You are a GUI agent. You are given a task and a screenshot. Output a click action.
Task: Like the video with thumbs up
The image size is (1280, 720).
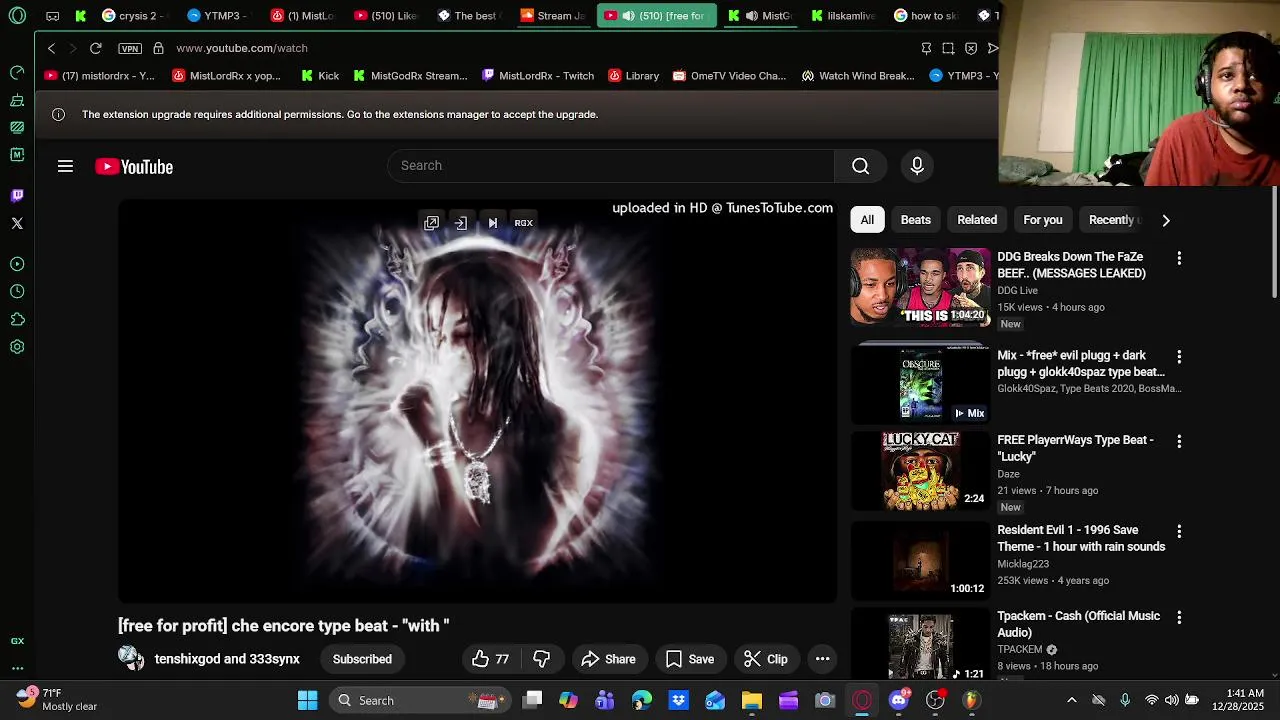pyautogui.click(x=491, y=659)
